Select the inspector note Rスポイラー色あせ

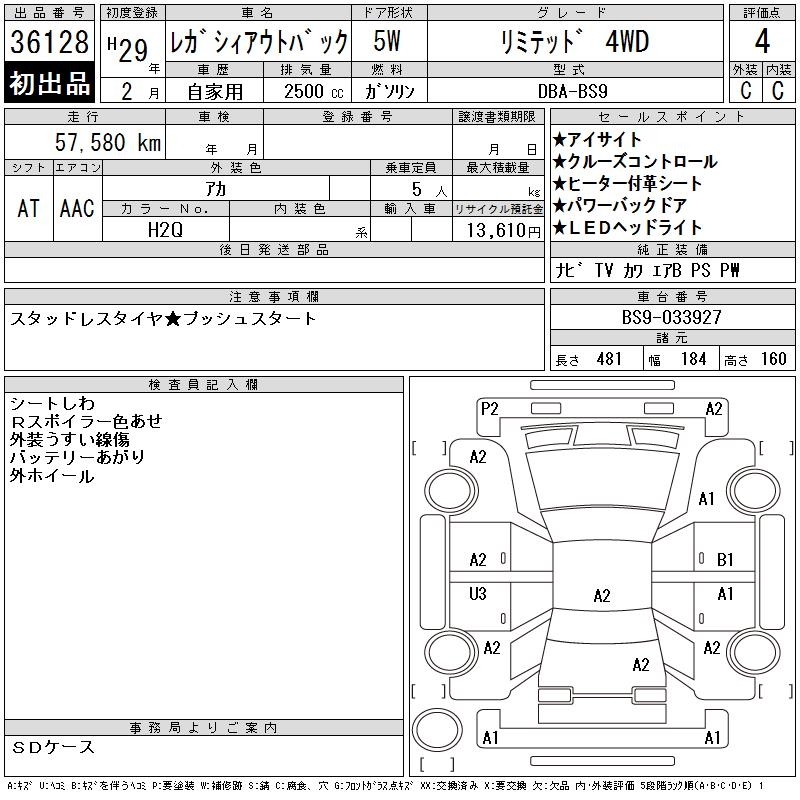86,421
